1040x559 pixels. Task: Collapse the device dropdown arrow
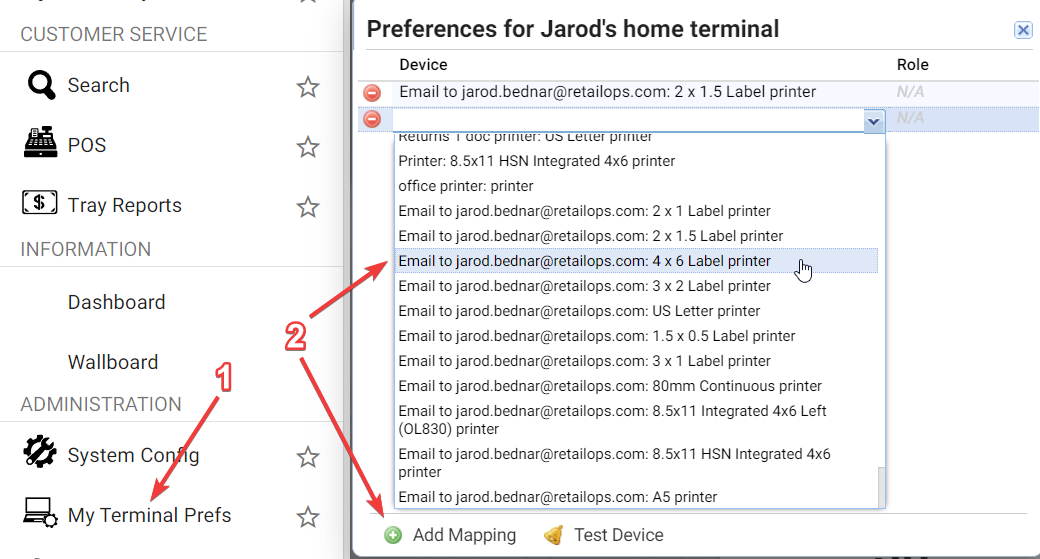point(874,120)
